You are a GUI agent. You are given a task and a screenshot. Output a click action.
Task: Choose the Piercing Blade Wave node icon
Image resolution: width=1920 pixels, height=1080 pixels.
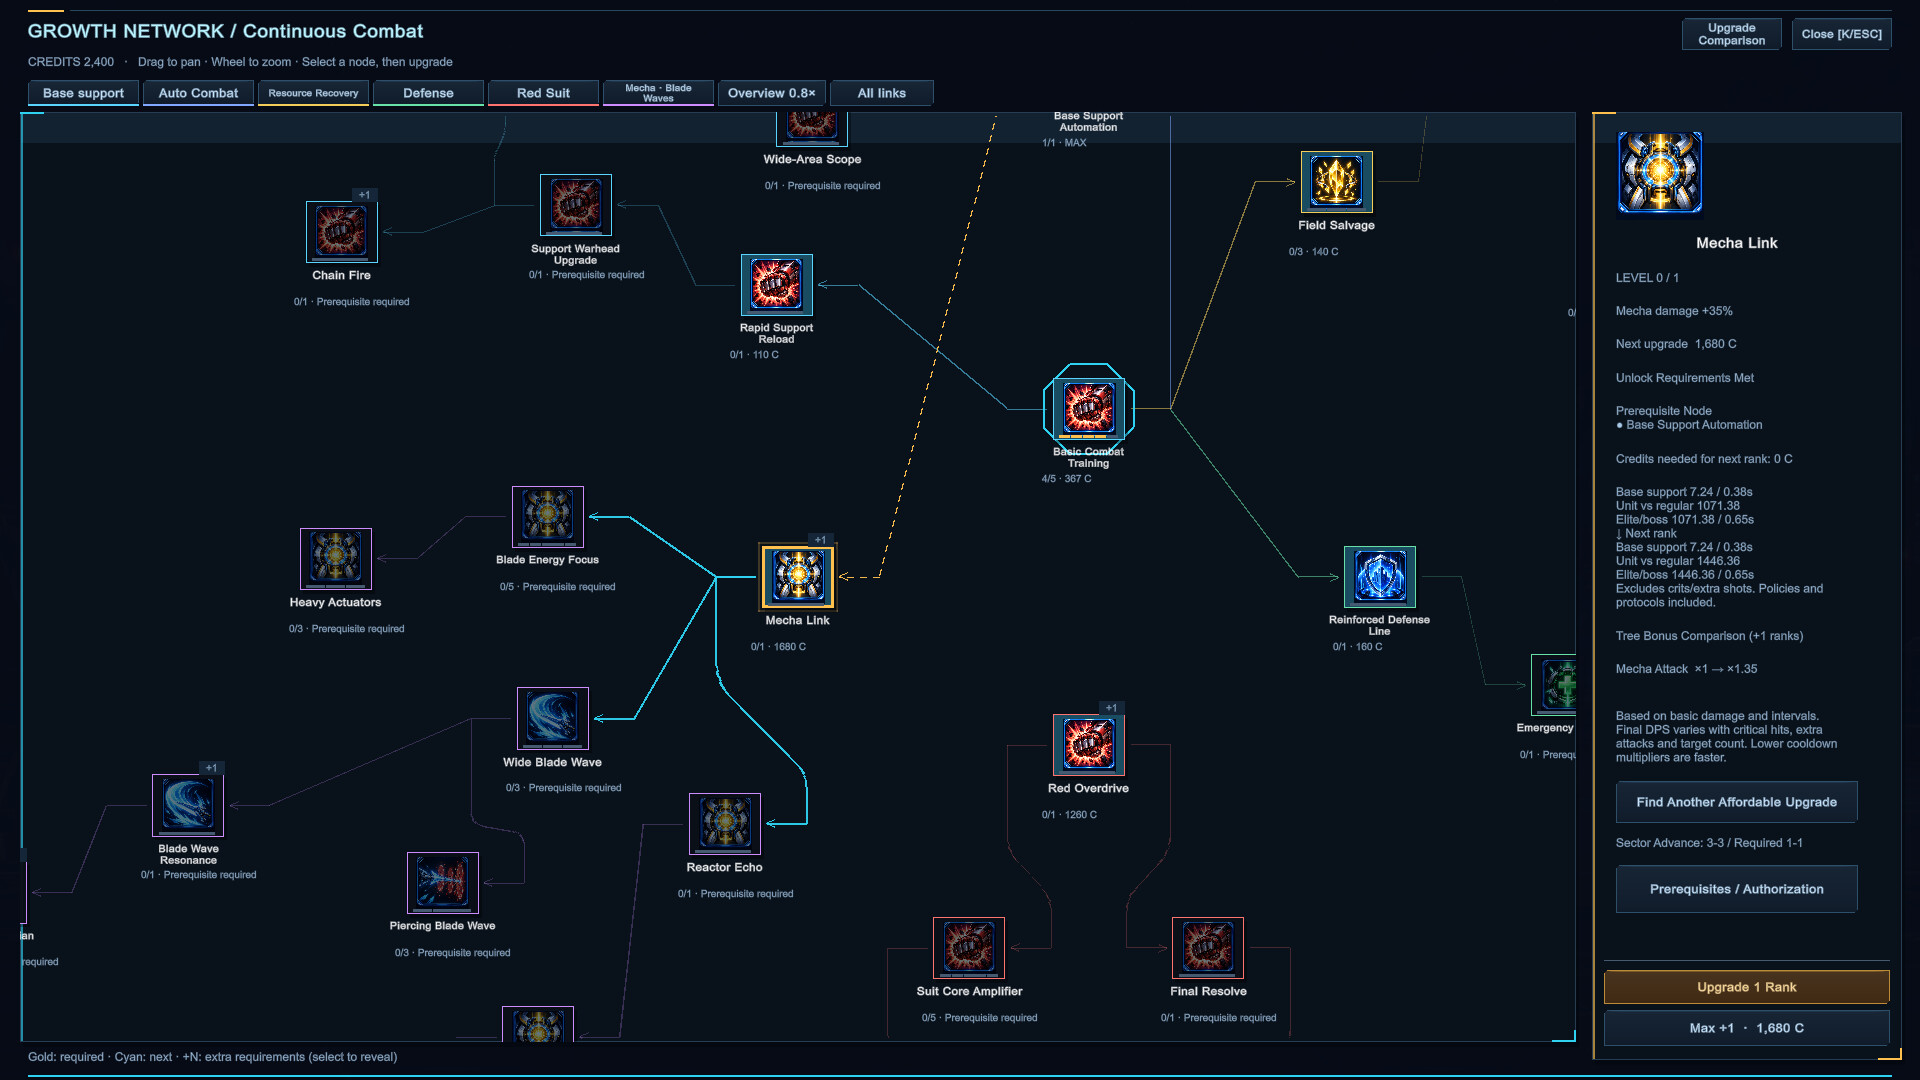[443, 883]
